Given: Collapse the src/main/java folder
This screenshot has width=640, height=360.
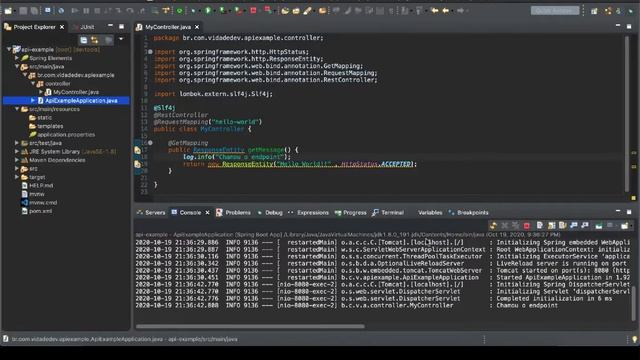Looking at the screenshot, I should [17, 67].
